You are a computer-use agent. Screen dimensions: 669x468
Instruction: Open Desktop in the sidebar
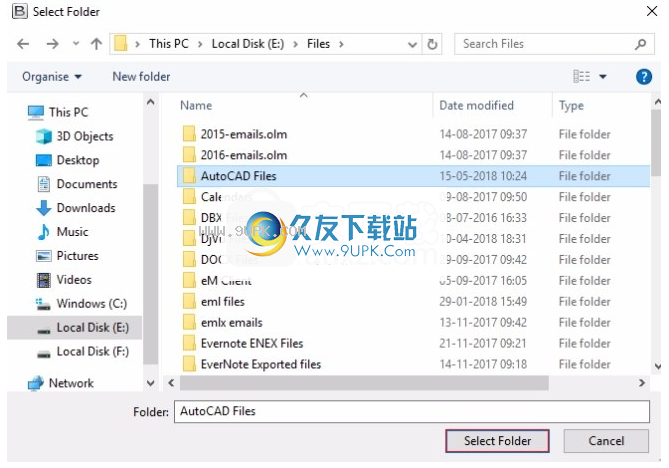click(68, 160)
